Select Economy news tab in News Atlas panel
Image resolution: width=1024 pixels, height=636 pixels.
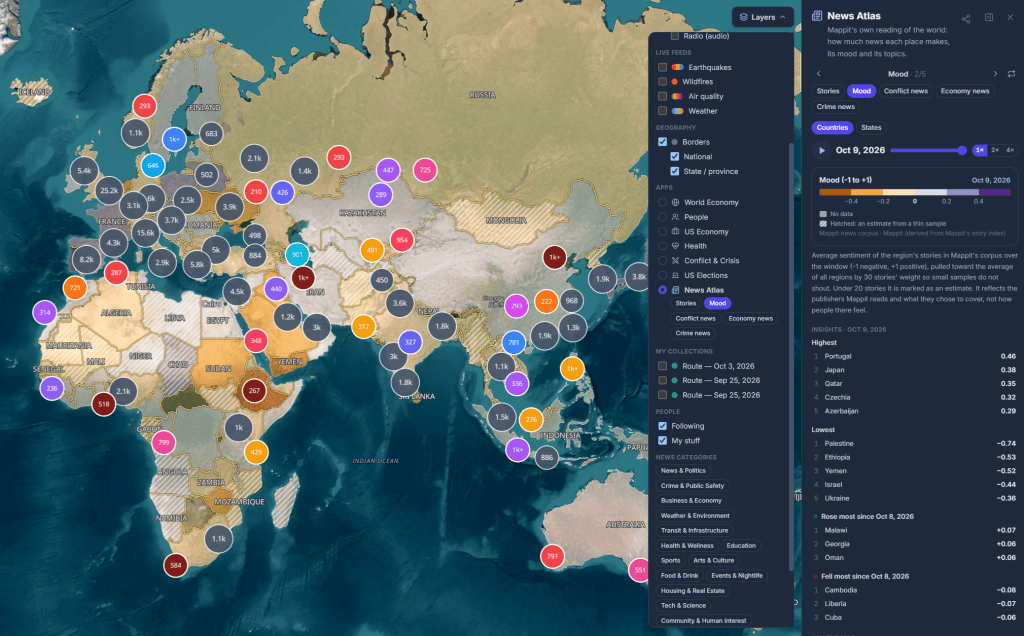tap(965, 91)
